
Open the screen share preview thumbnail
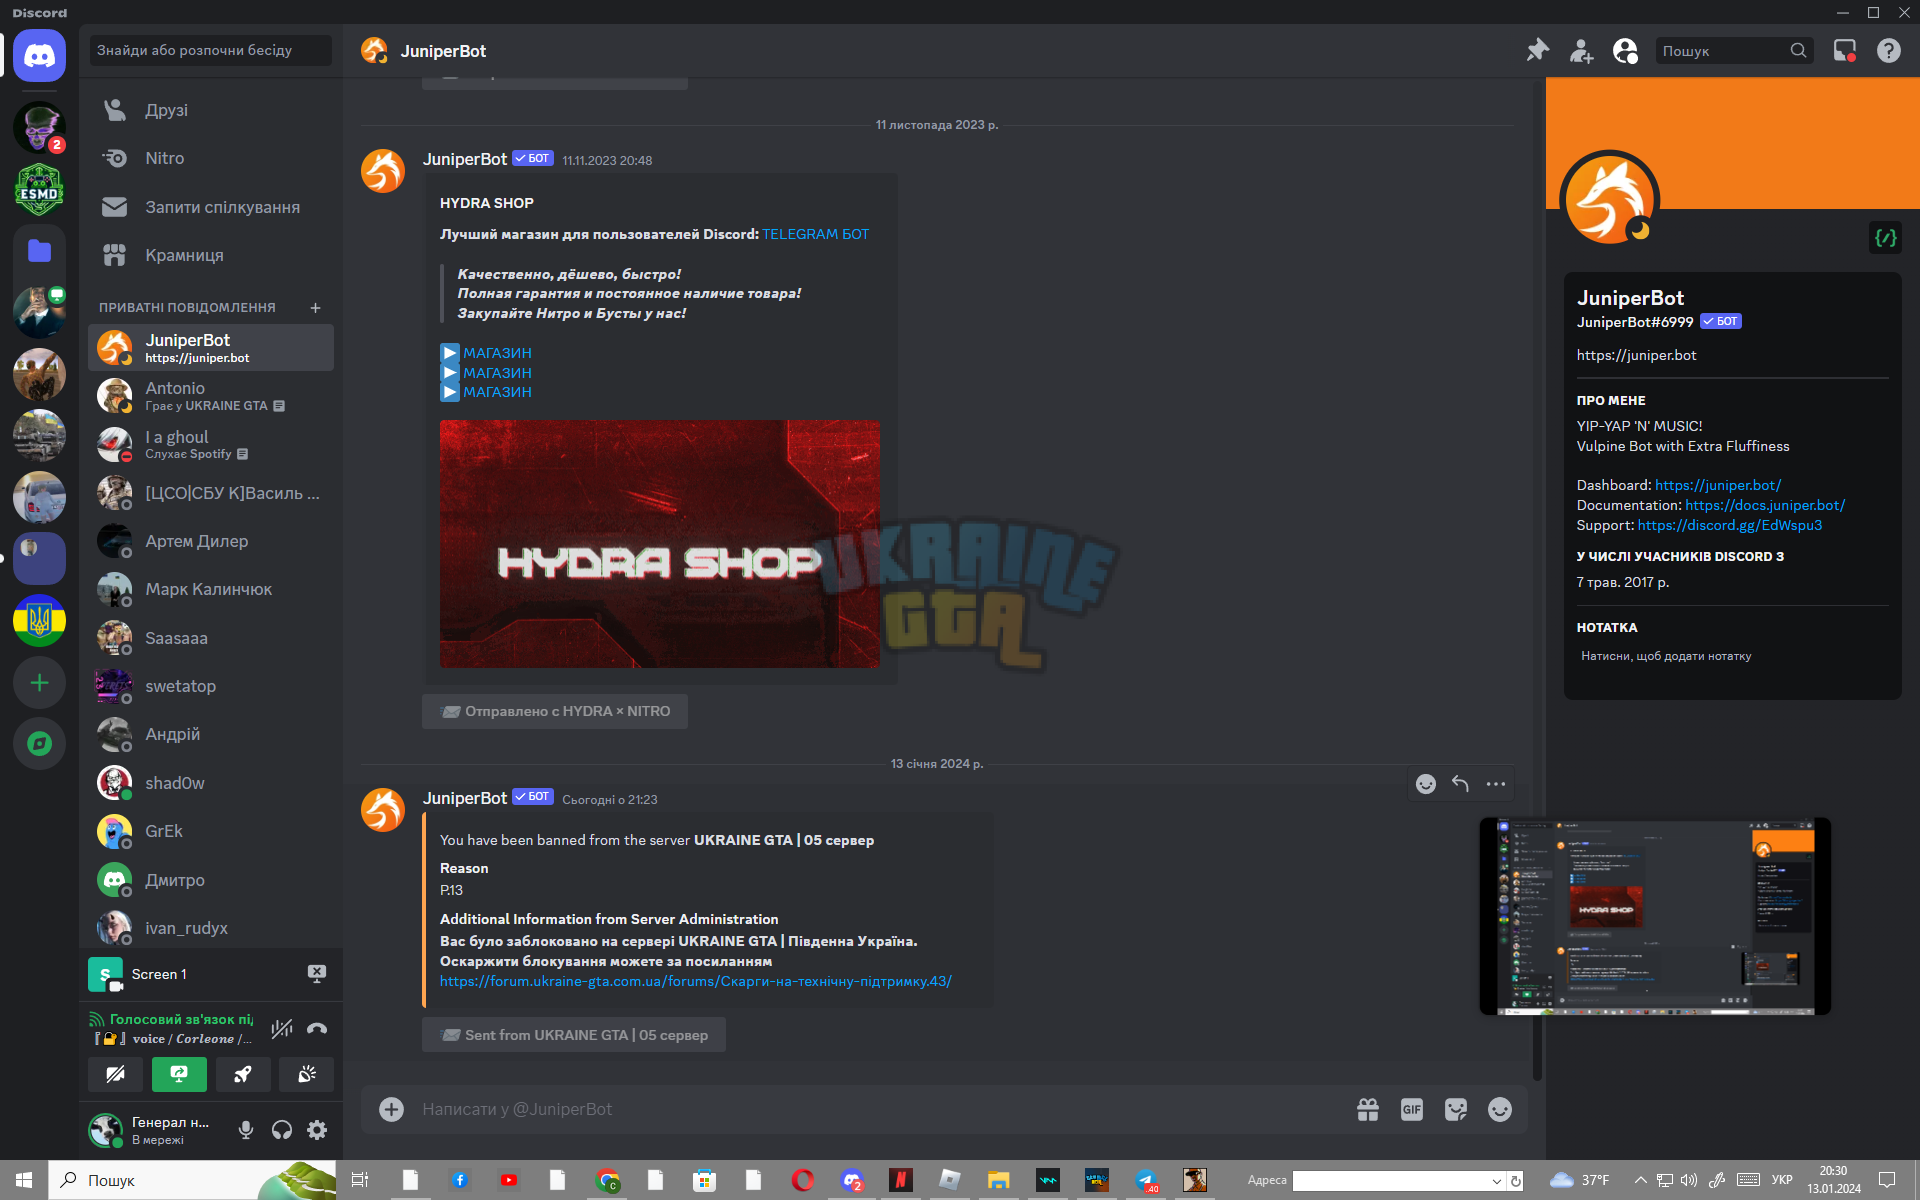[x=1655, y=916]
